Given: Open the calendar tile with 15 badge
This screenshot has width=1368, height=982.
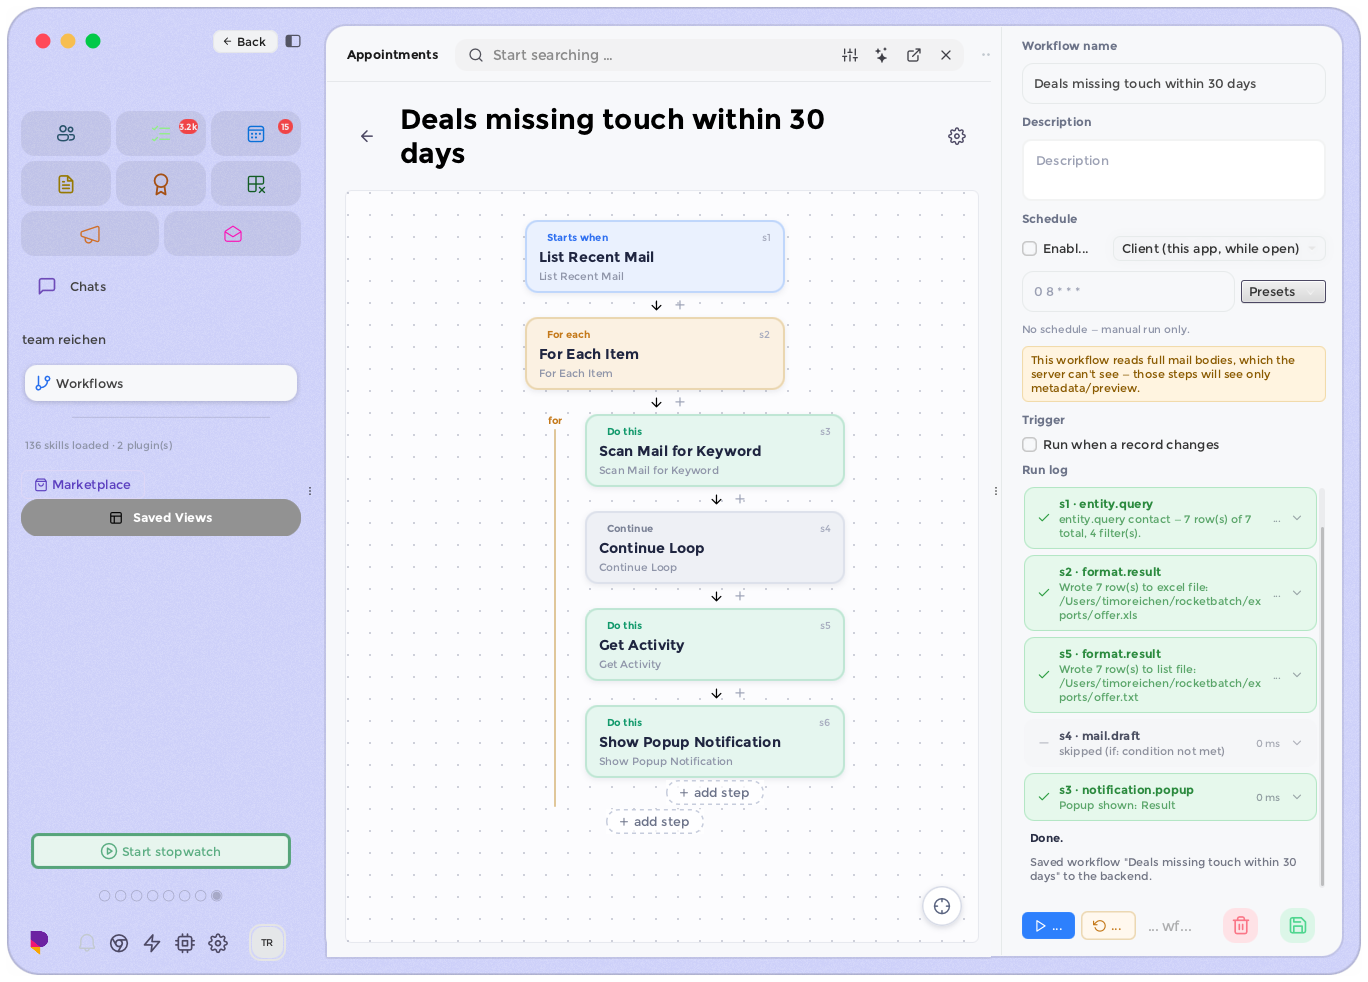Looking at the screenshot, I should click(x=256, y=133).
